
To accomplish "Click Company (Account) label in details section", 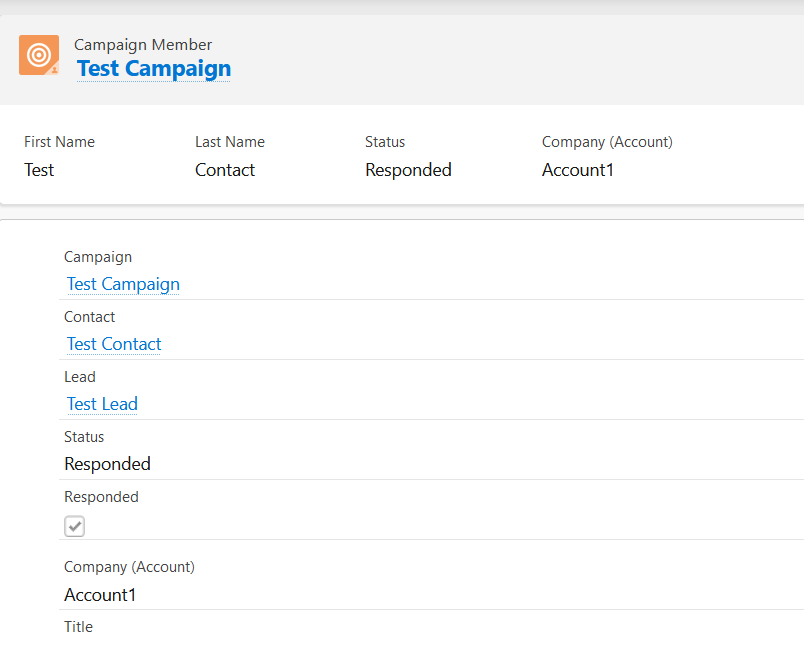I will tap(129, 567).
